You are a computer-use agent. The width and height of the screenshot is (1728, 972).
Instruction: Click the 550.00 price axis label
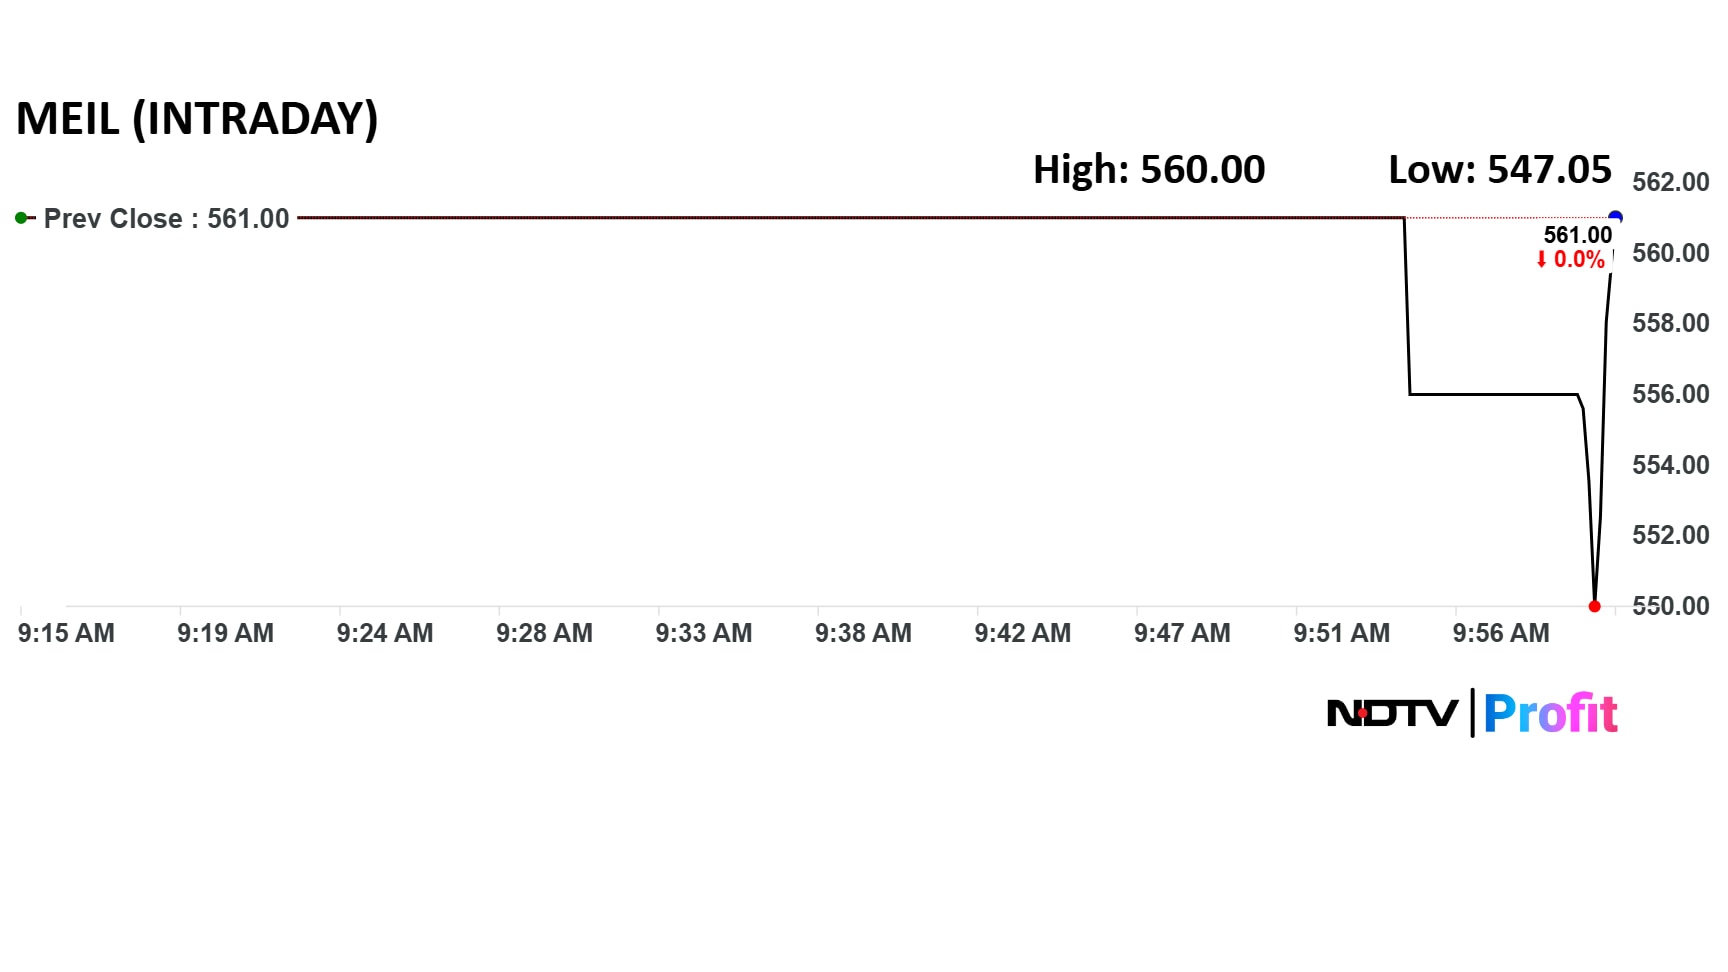click(x=1670, y=606)
